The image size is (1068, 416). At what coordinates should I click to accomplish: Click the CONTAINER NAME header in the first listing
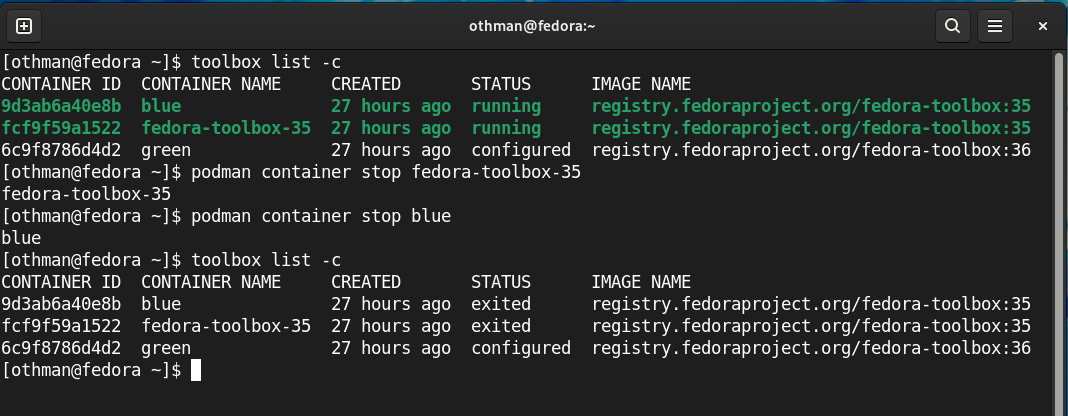[x=211, y=84]
